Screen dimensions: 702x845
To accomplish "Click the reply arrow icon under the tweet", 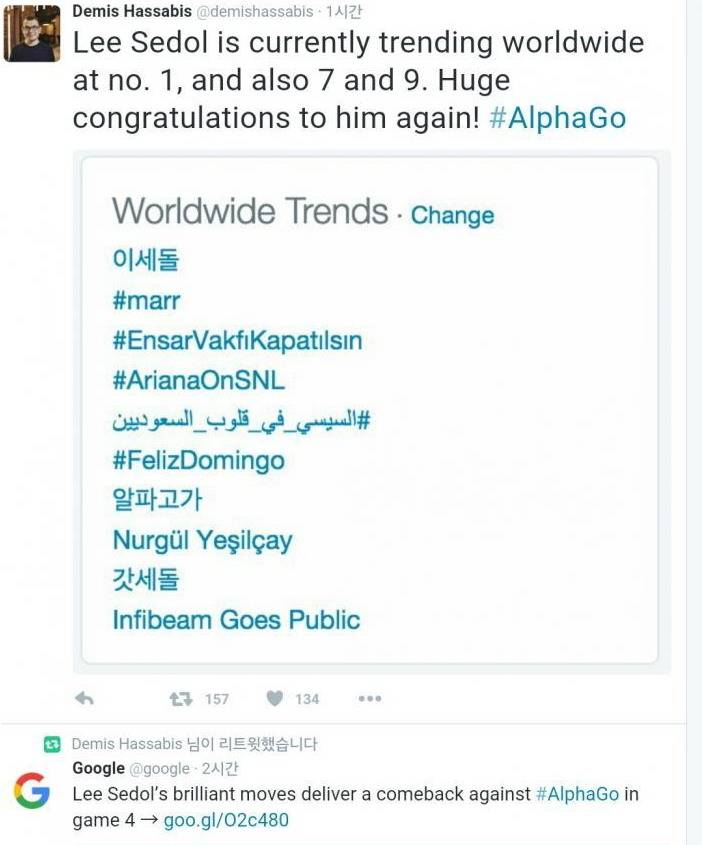I will point(85,699).
